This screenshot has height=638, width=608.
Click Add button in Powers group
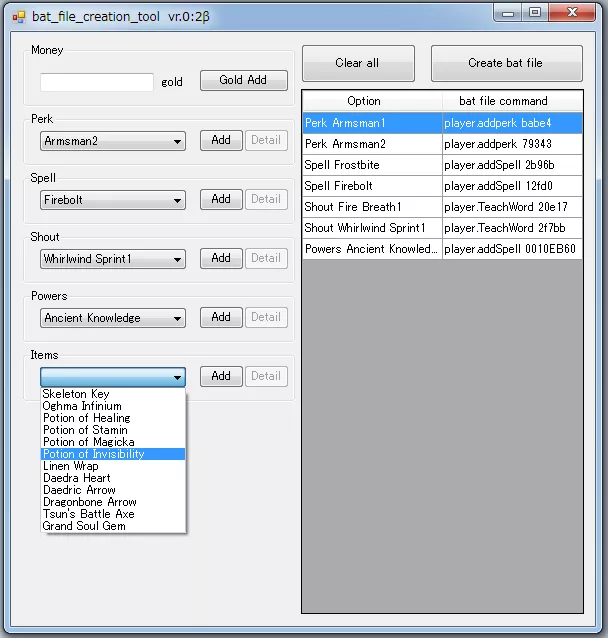pyautogui.click(x=221, y=317)
